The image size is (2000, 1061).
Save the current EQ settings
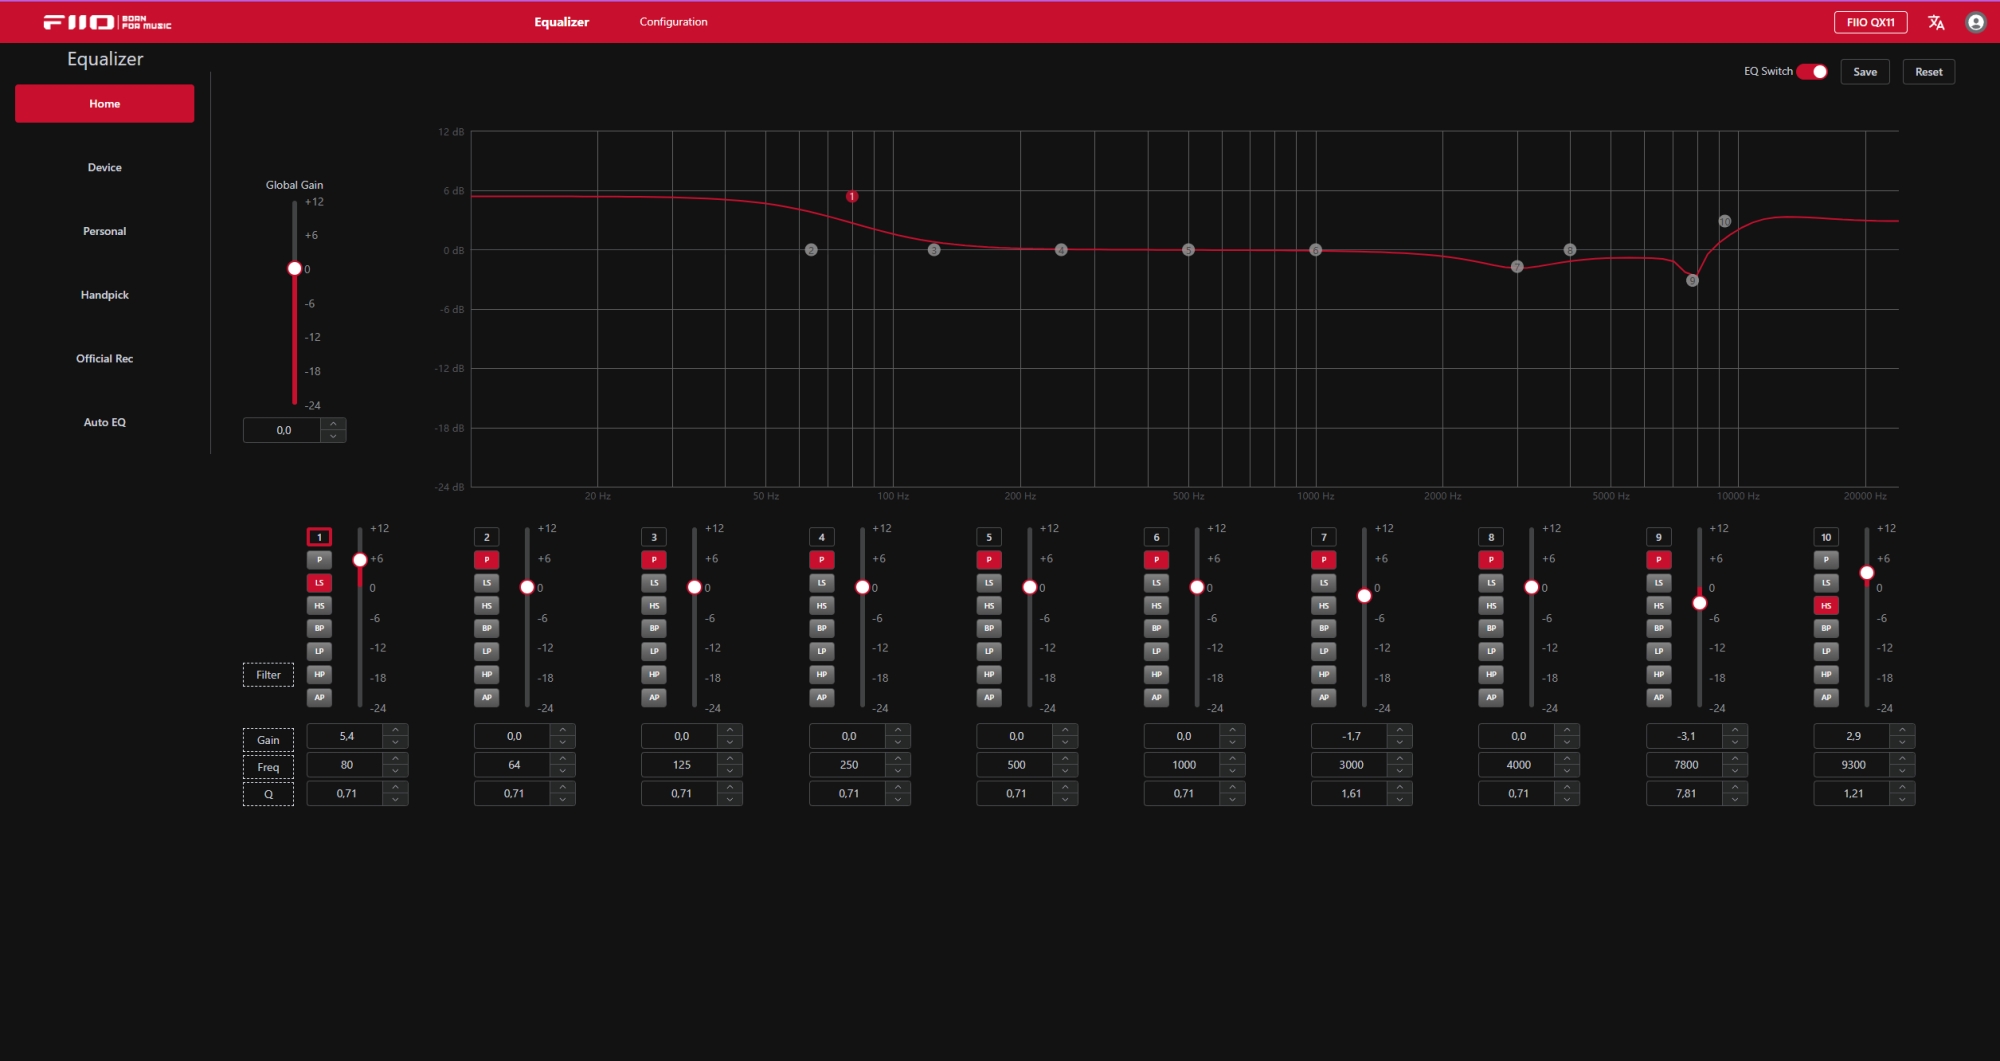click(x=1865, y=72)
